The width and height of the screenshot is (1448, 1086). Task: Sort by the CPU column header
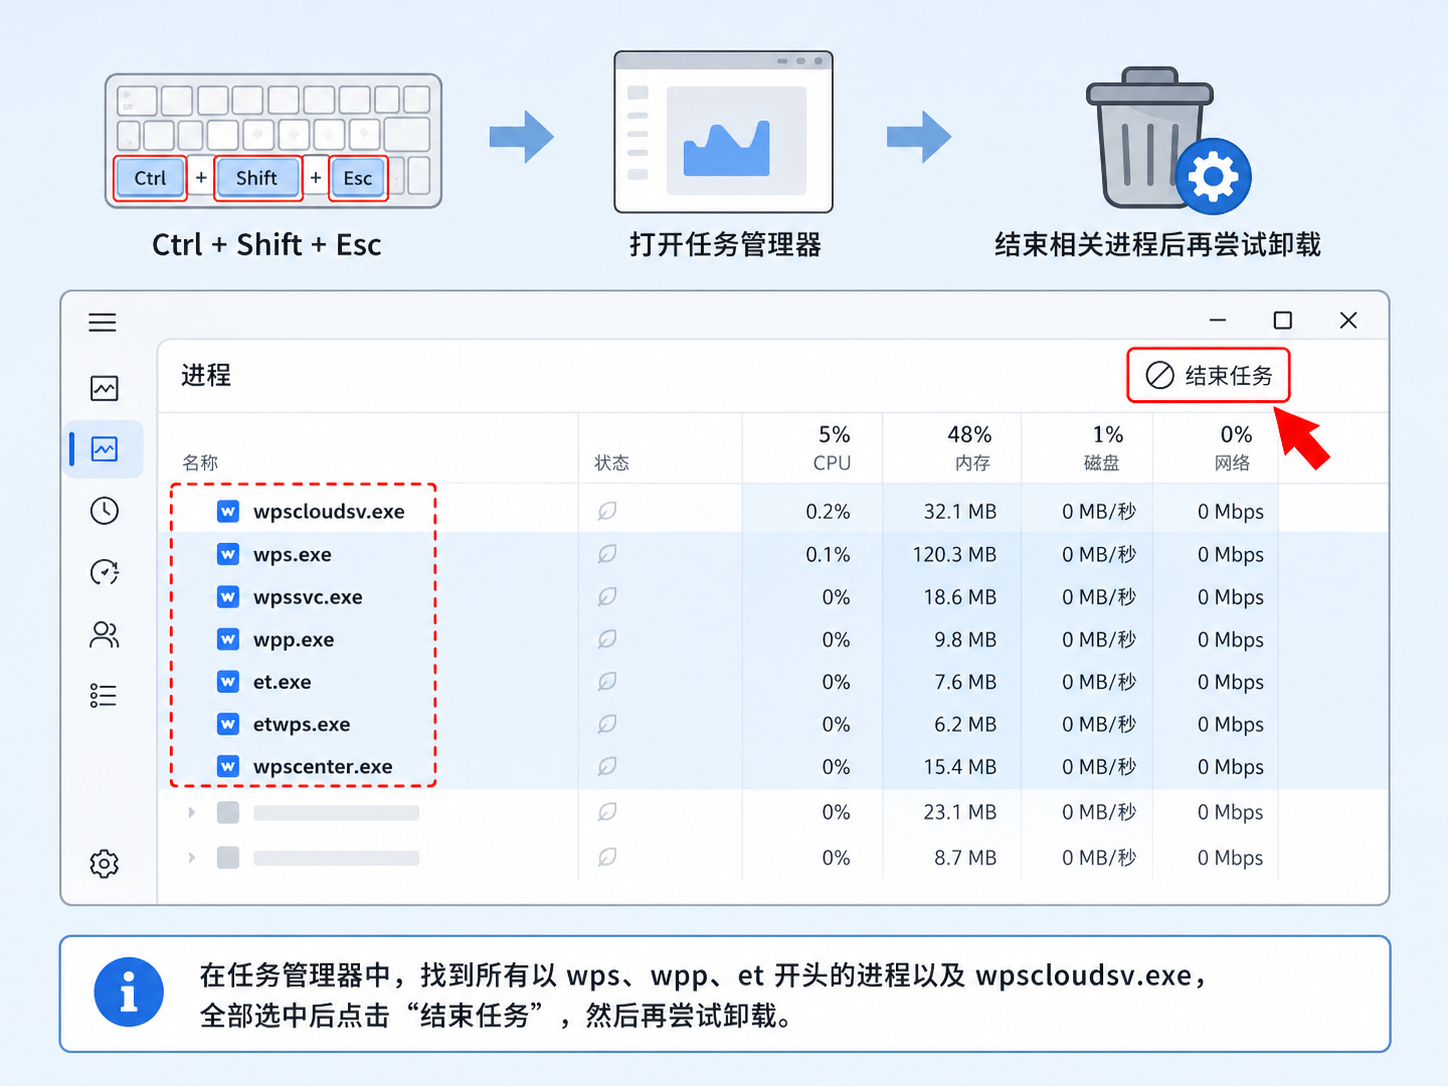[x=832, y=462]
